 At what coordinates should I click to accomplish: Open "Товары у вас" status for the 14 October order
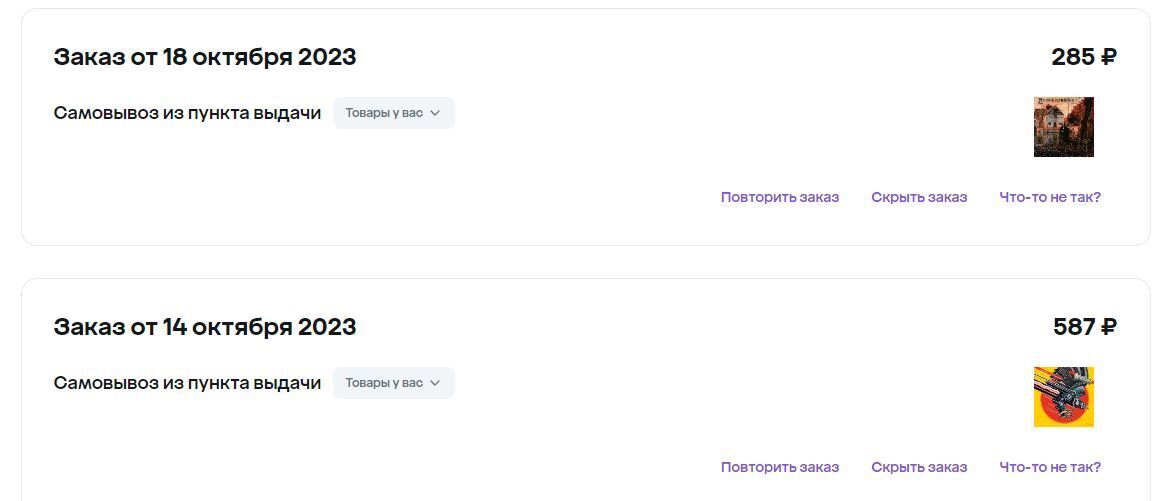(384, 383)
